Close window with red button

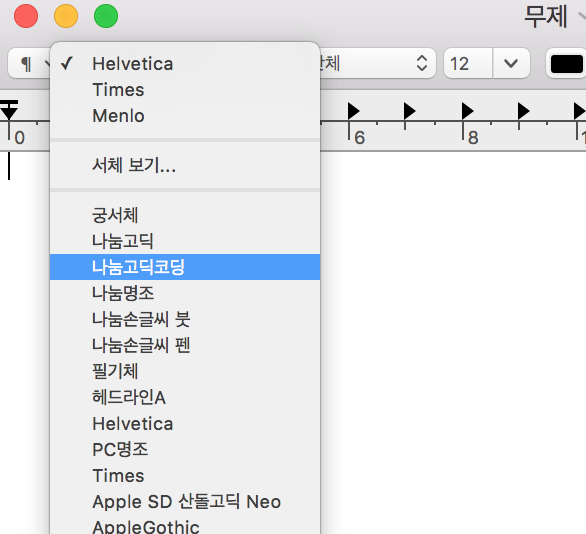26,16
